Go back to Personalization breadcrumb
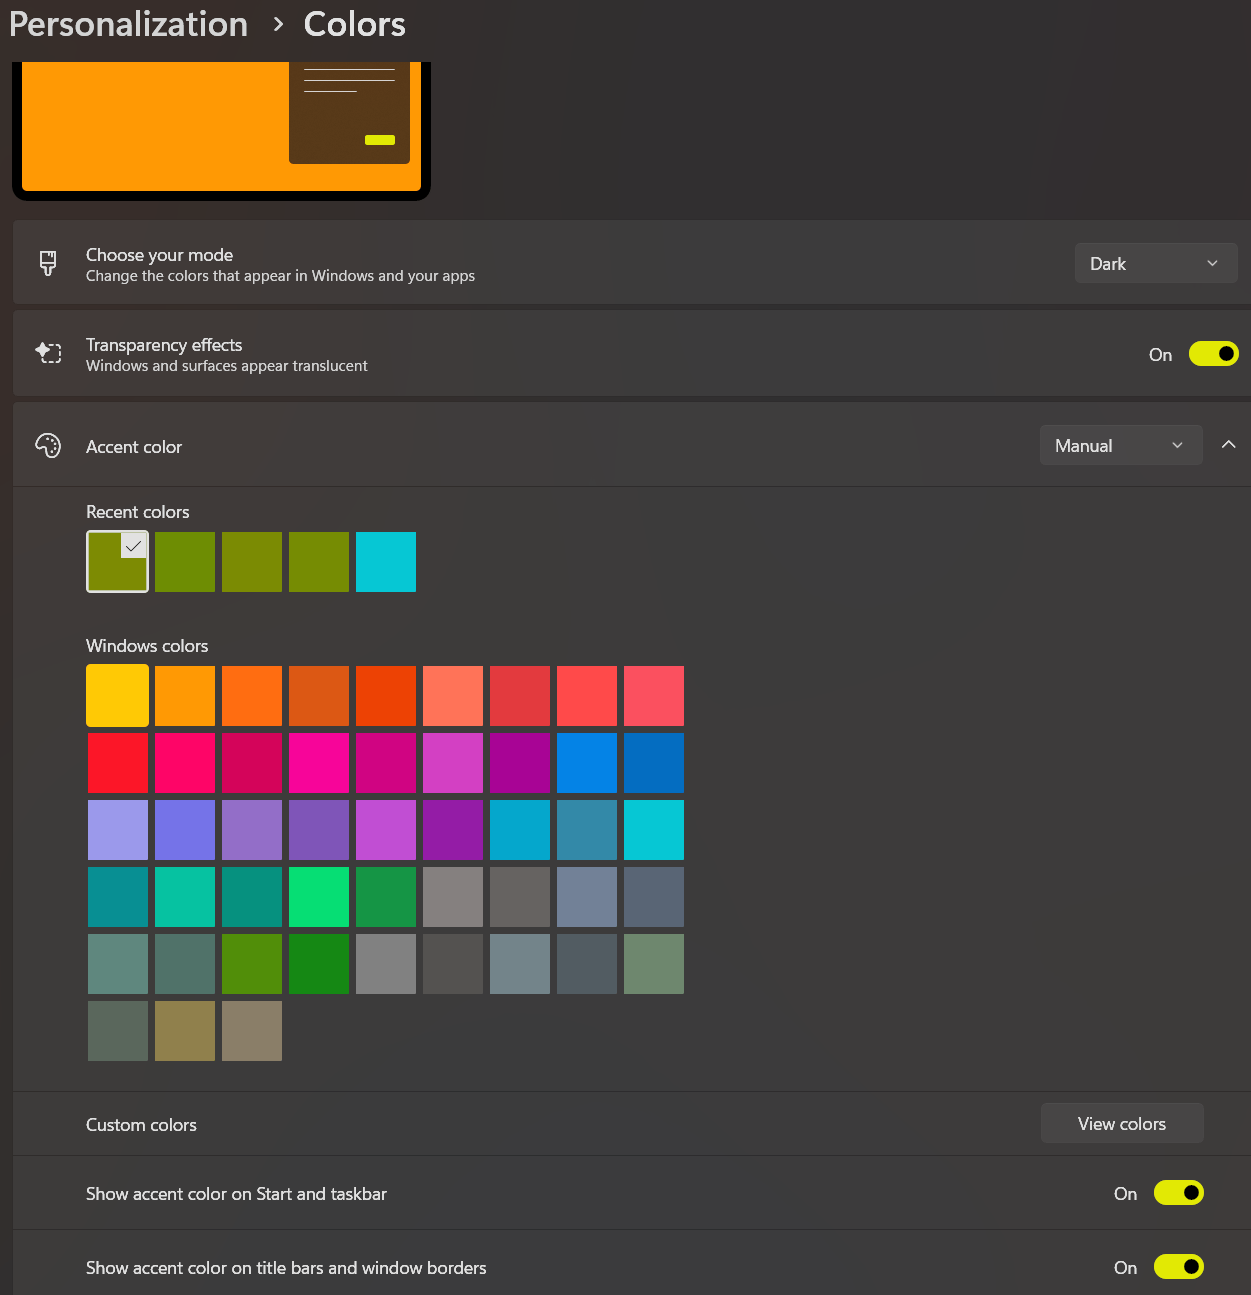 (128, 24)
